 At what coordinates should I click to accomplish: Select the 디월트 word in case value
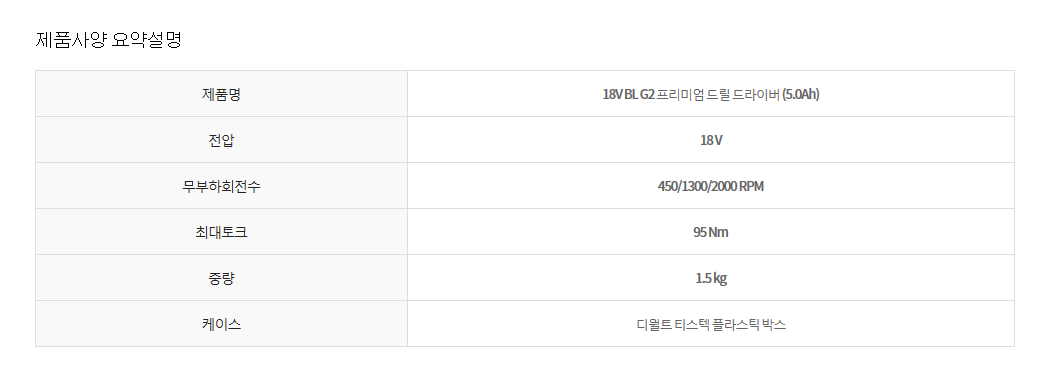pyautogui.click(x=654, y=325)
